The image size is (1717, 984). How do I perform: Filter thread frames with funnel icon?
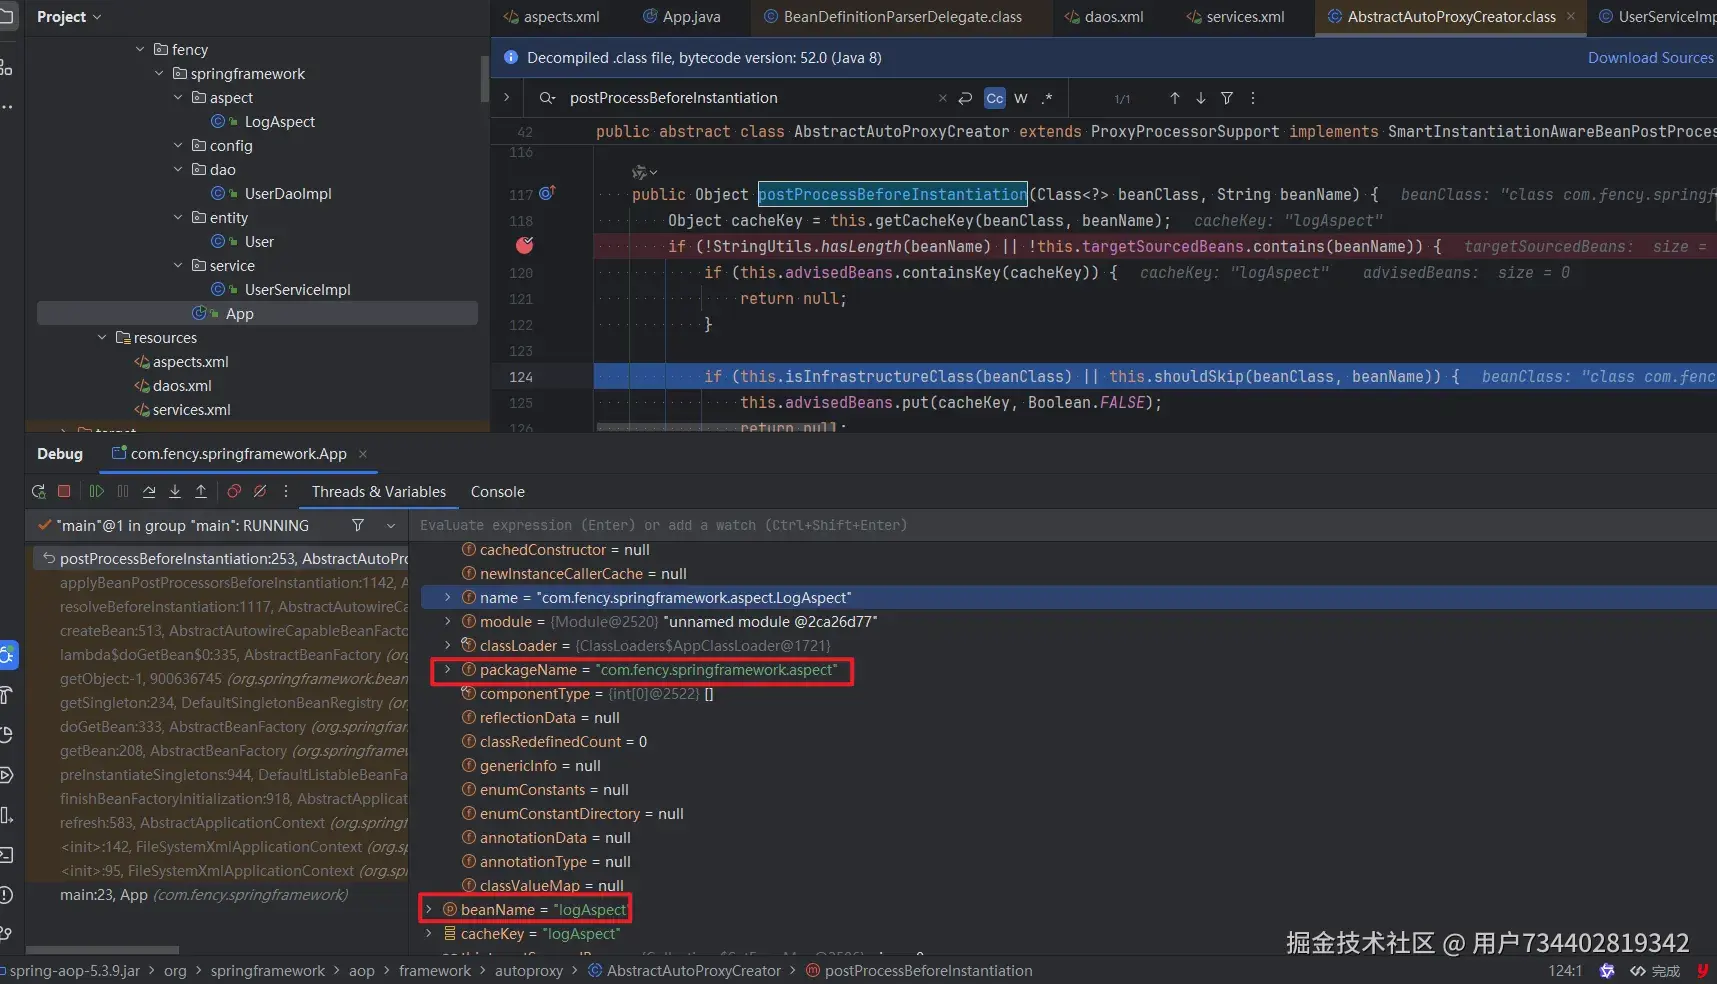(358, 525)
